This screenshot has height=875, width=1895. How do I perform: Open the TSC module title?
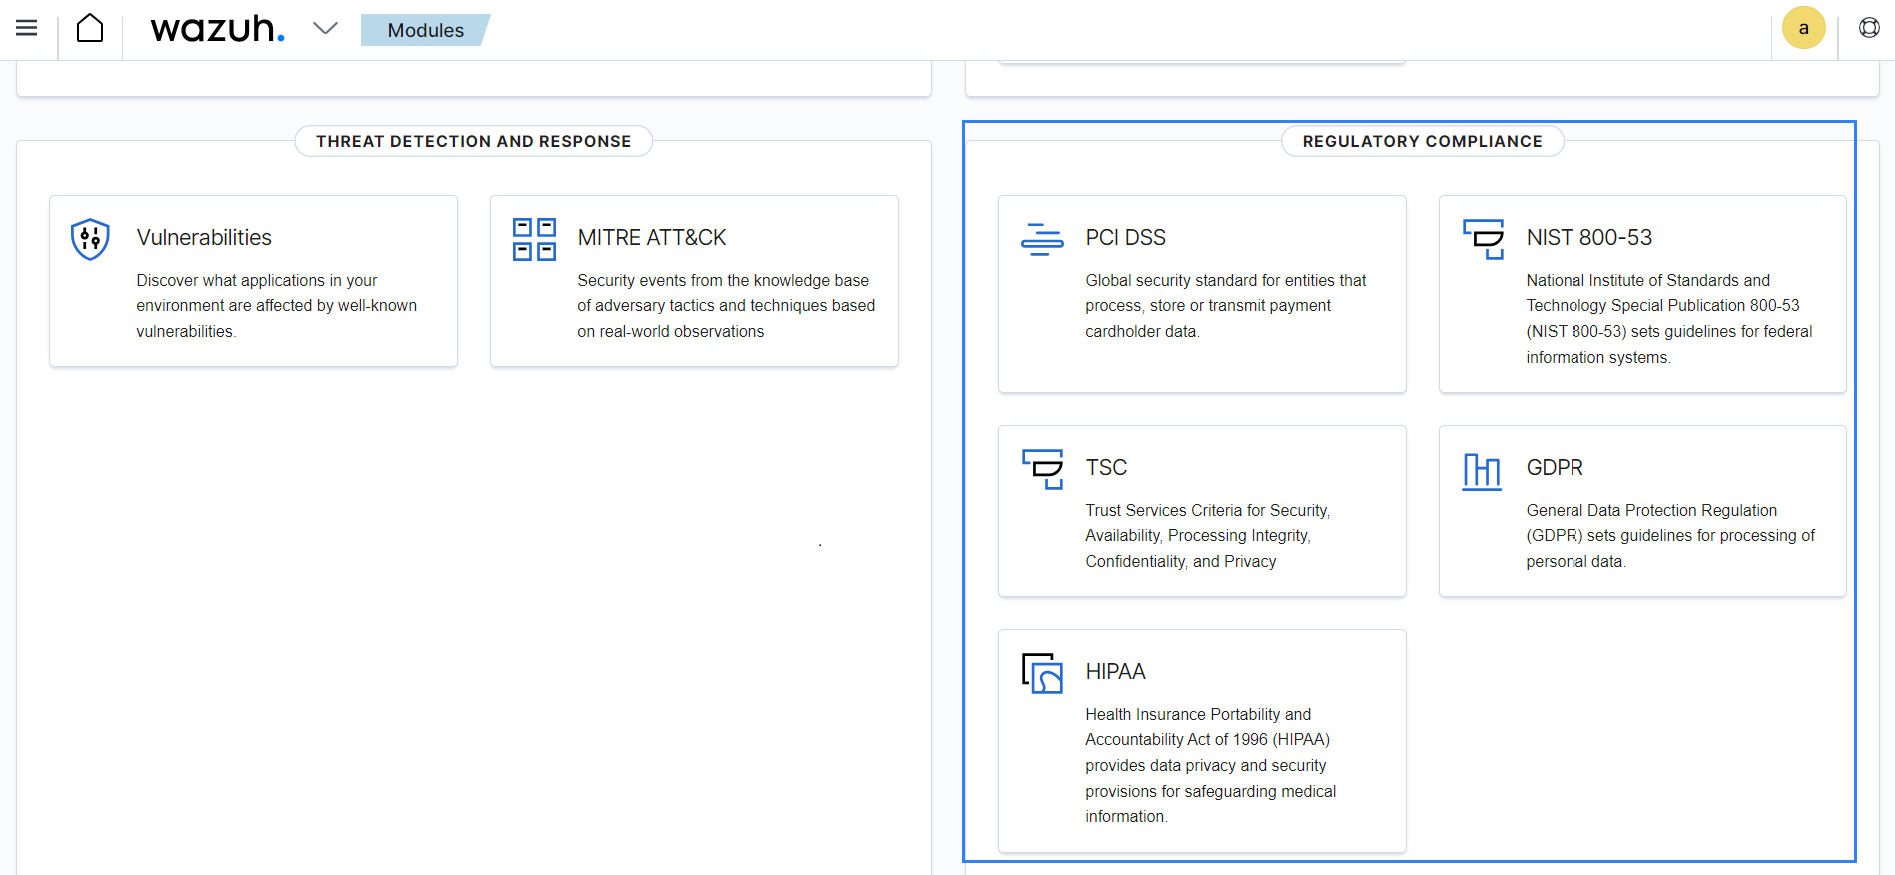point(1106,467)
